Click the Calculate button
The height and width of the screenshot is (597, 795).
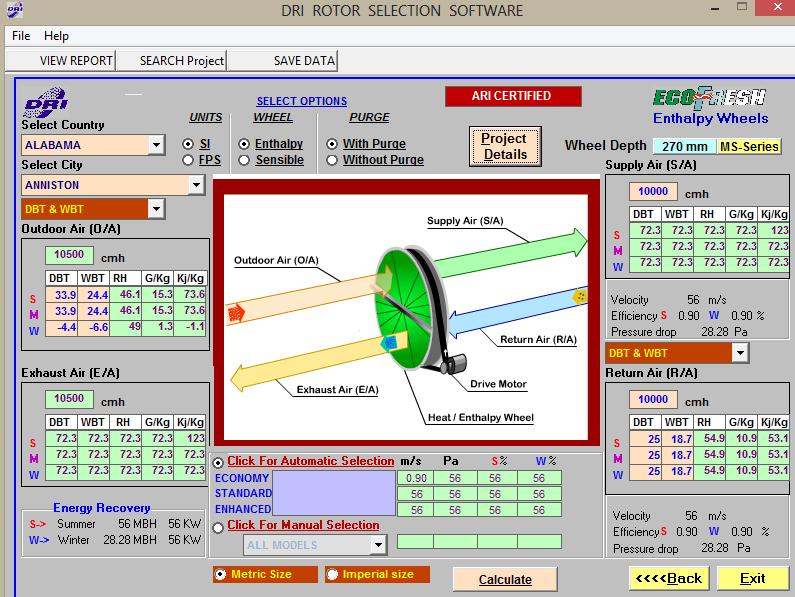[x=505, y=579]
